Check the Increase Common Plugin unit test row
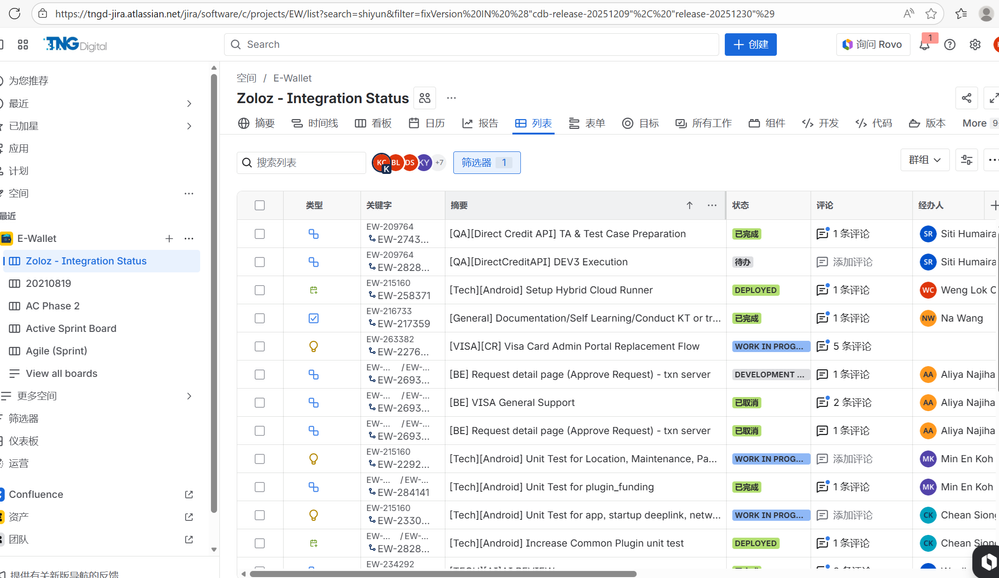This screenshot has width=999, height=578. pos(259,543)
